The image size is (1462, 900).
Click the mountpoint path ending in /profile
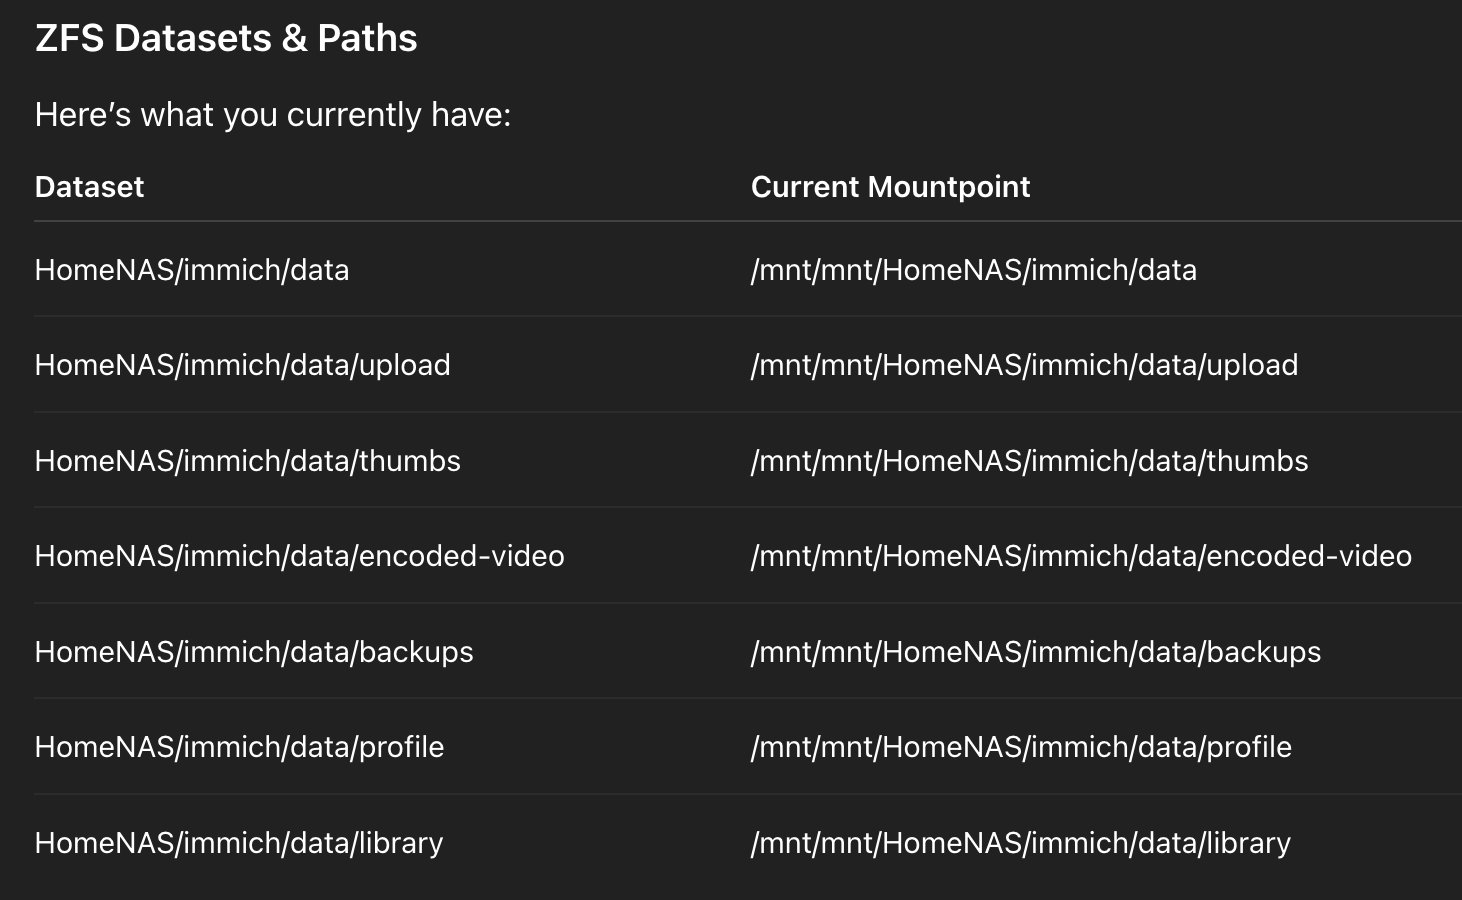coord(1021,747)
